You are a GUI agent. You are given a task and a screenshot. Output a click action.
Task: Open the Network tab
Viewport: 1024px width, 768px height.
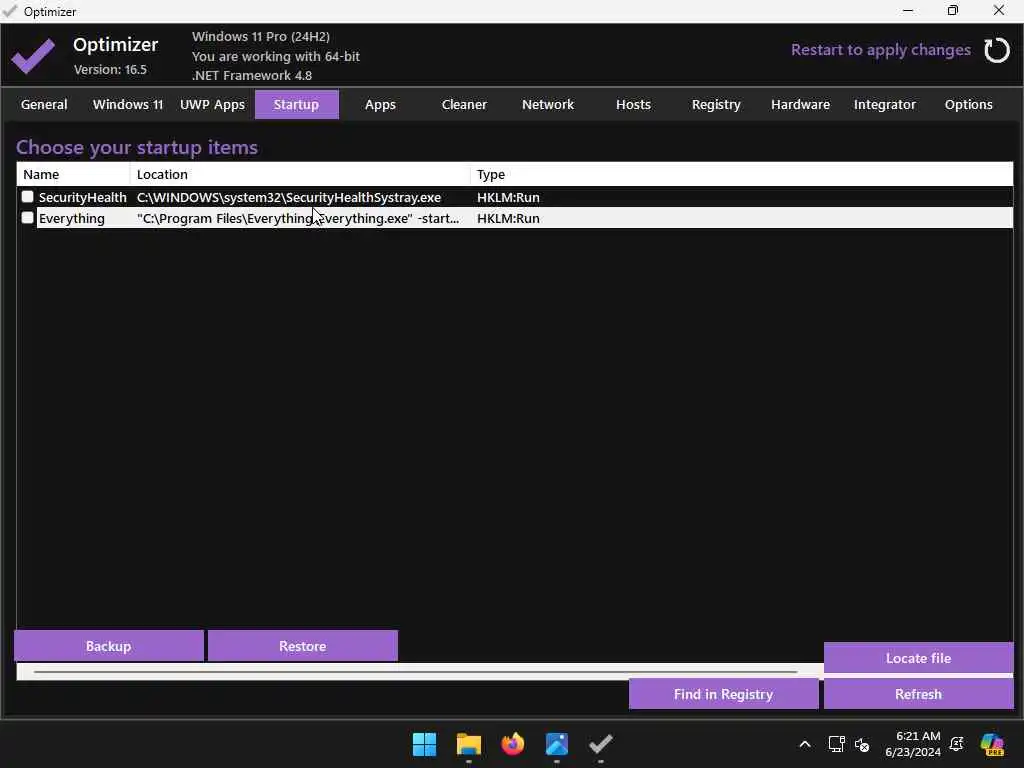(548, 104)
